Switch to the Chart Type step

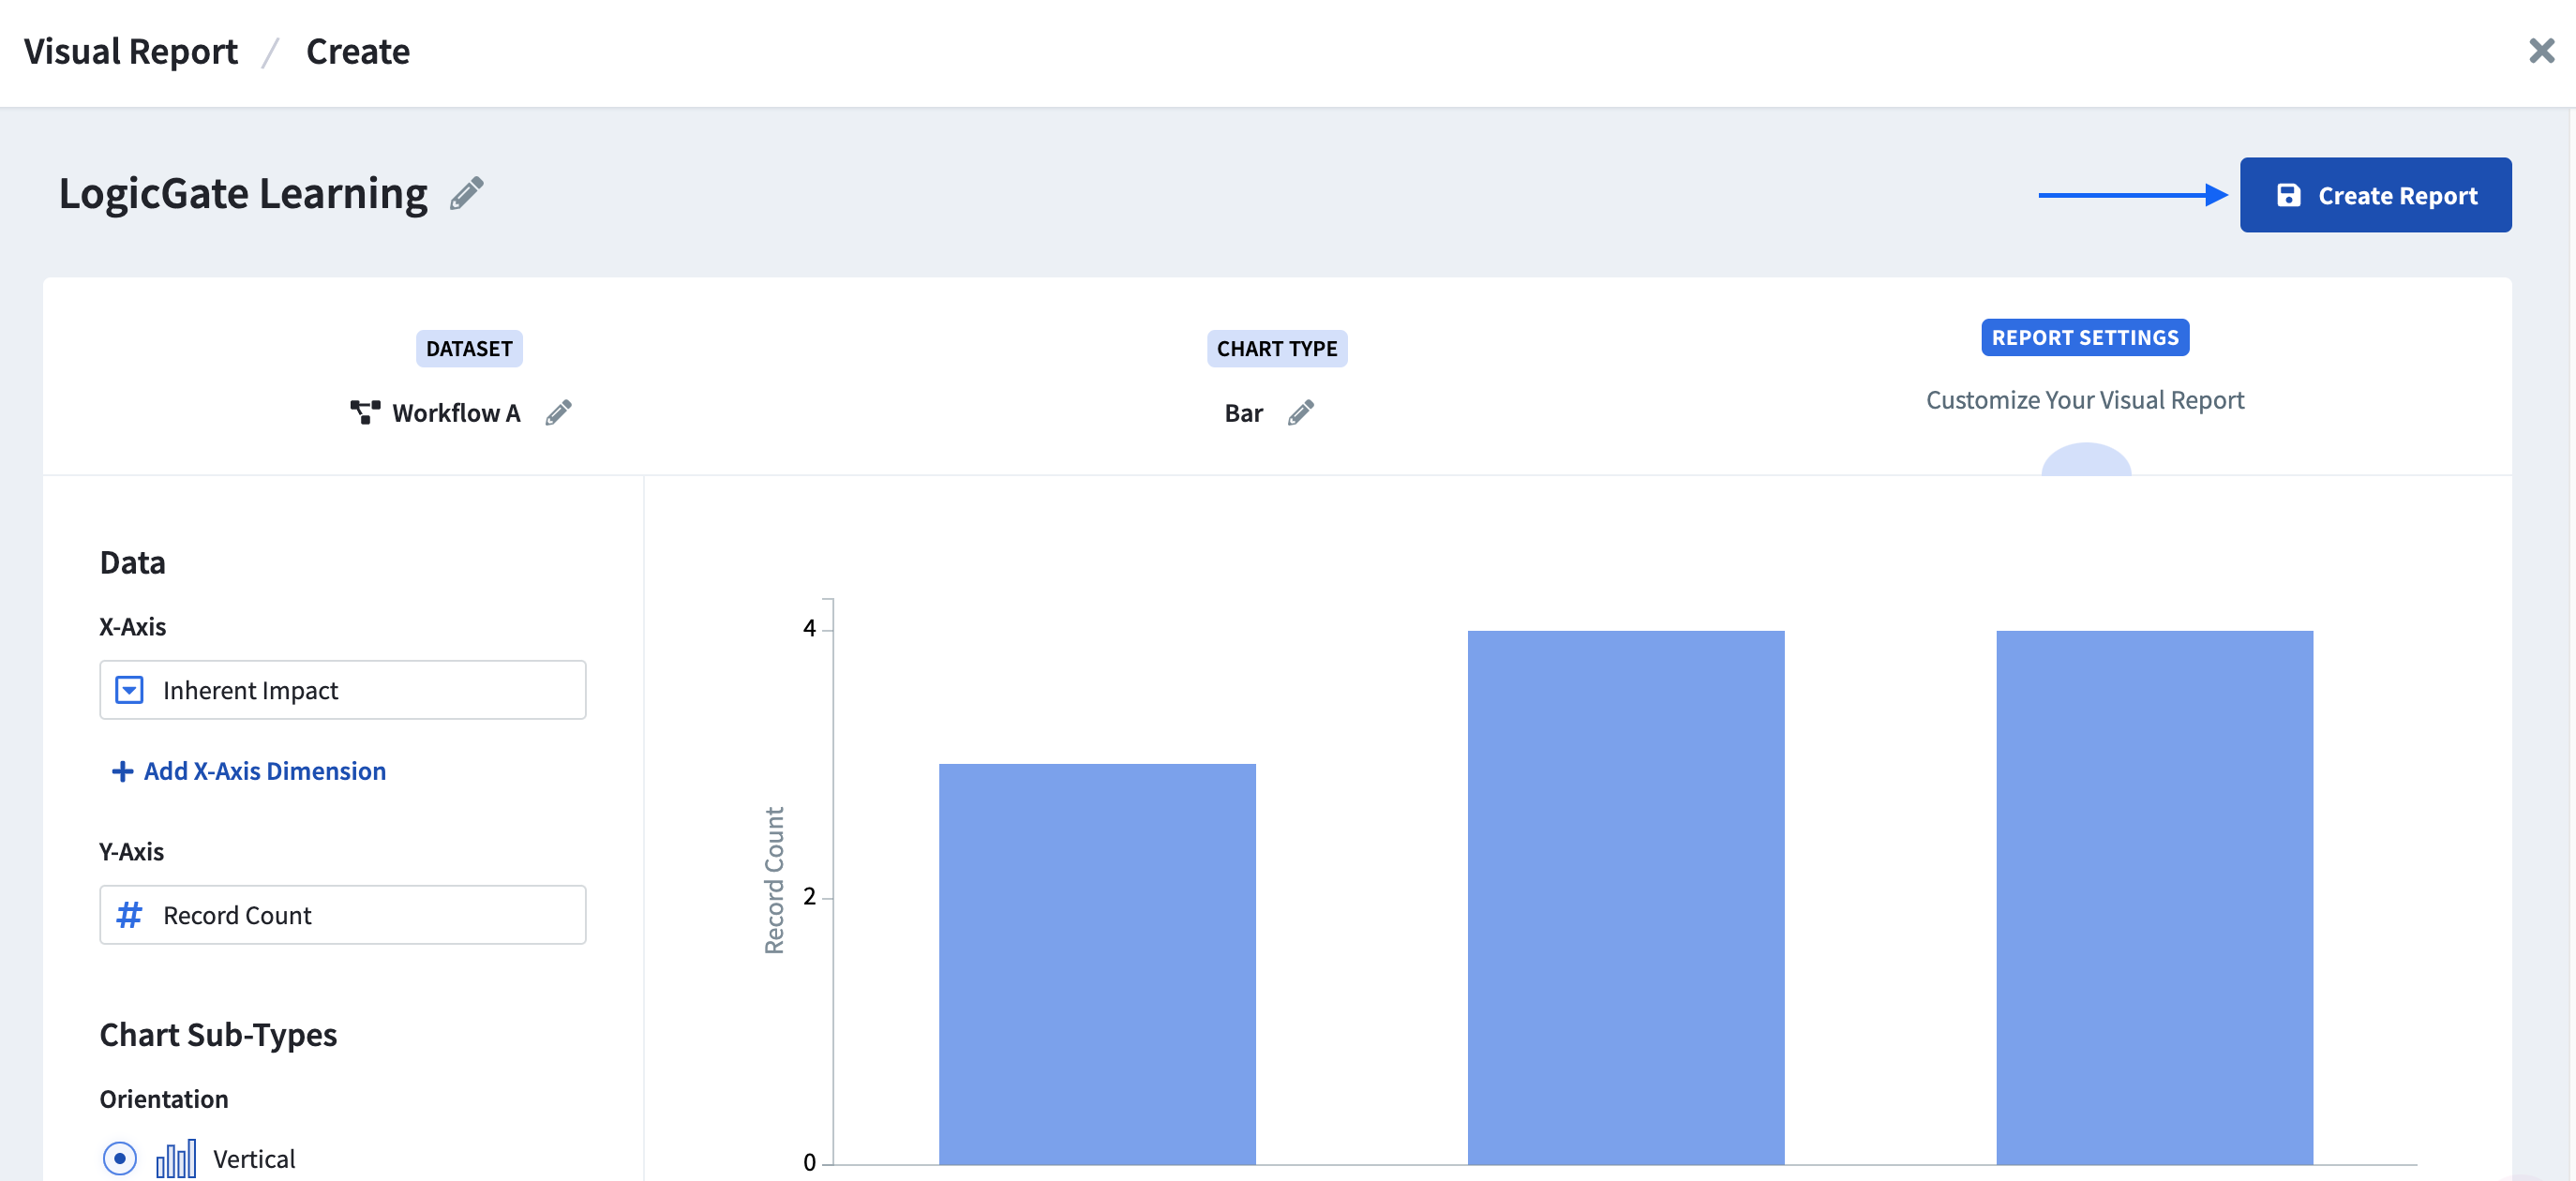(1276, 348)
